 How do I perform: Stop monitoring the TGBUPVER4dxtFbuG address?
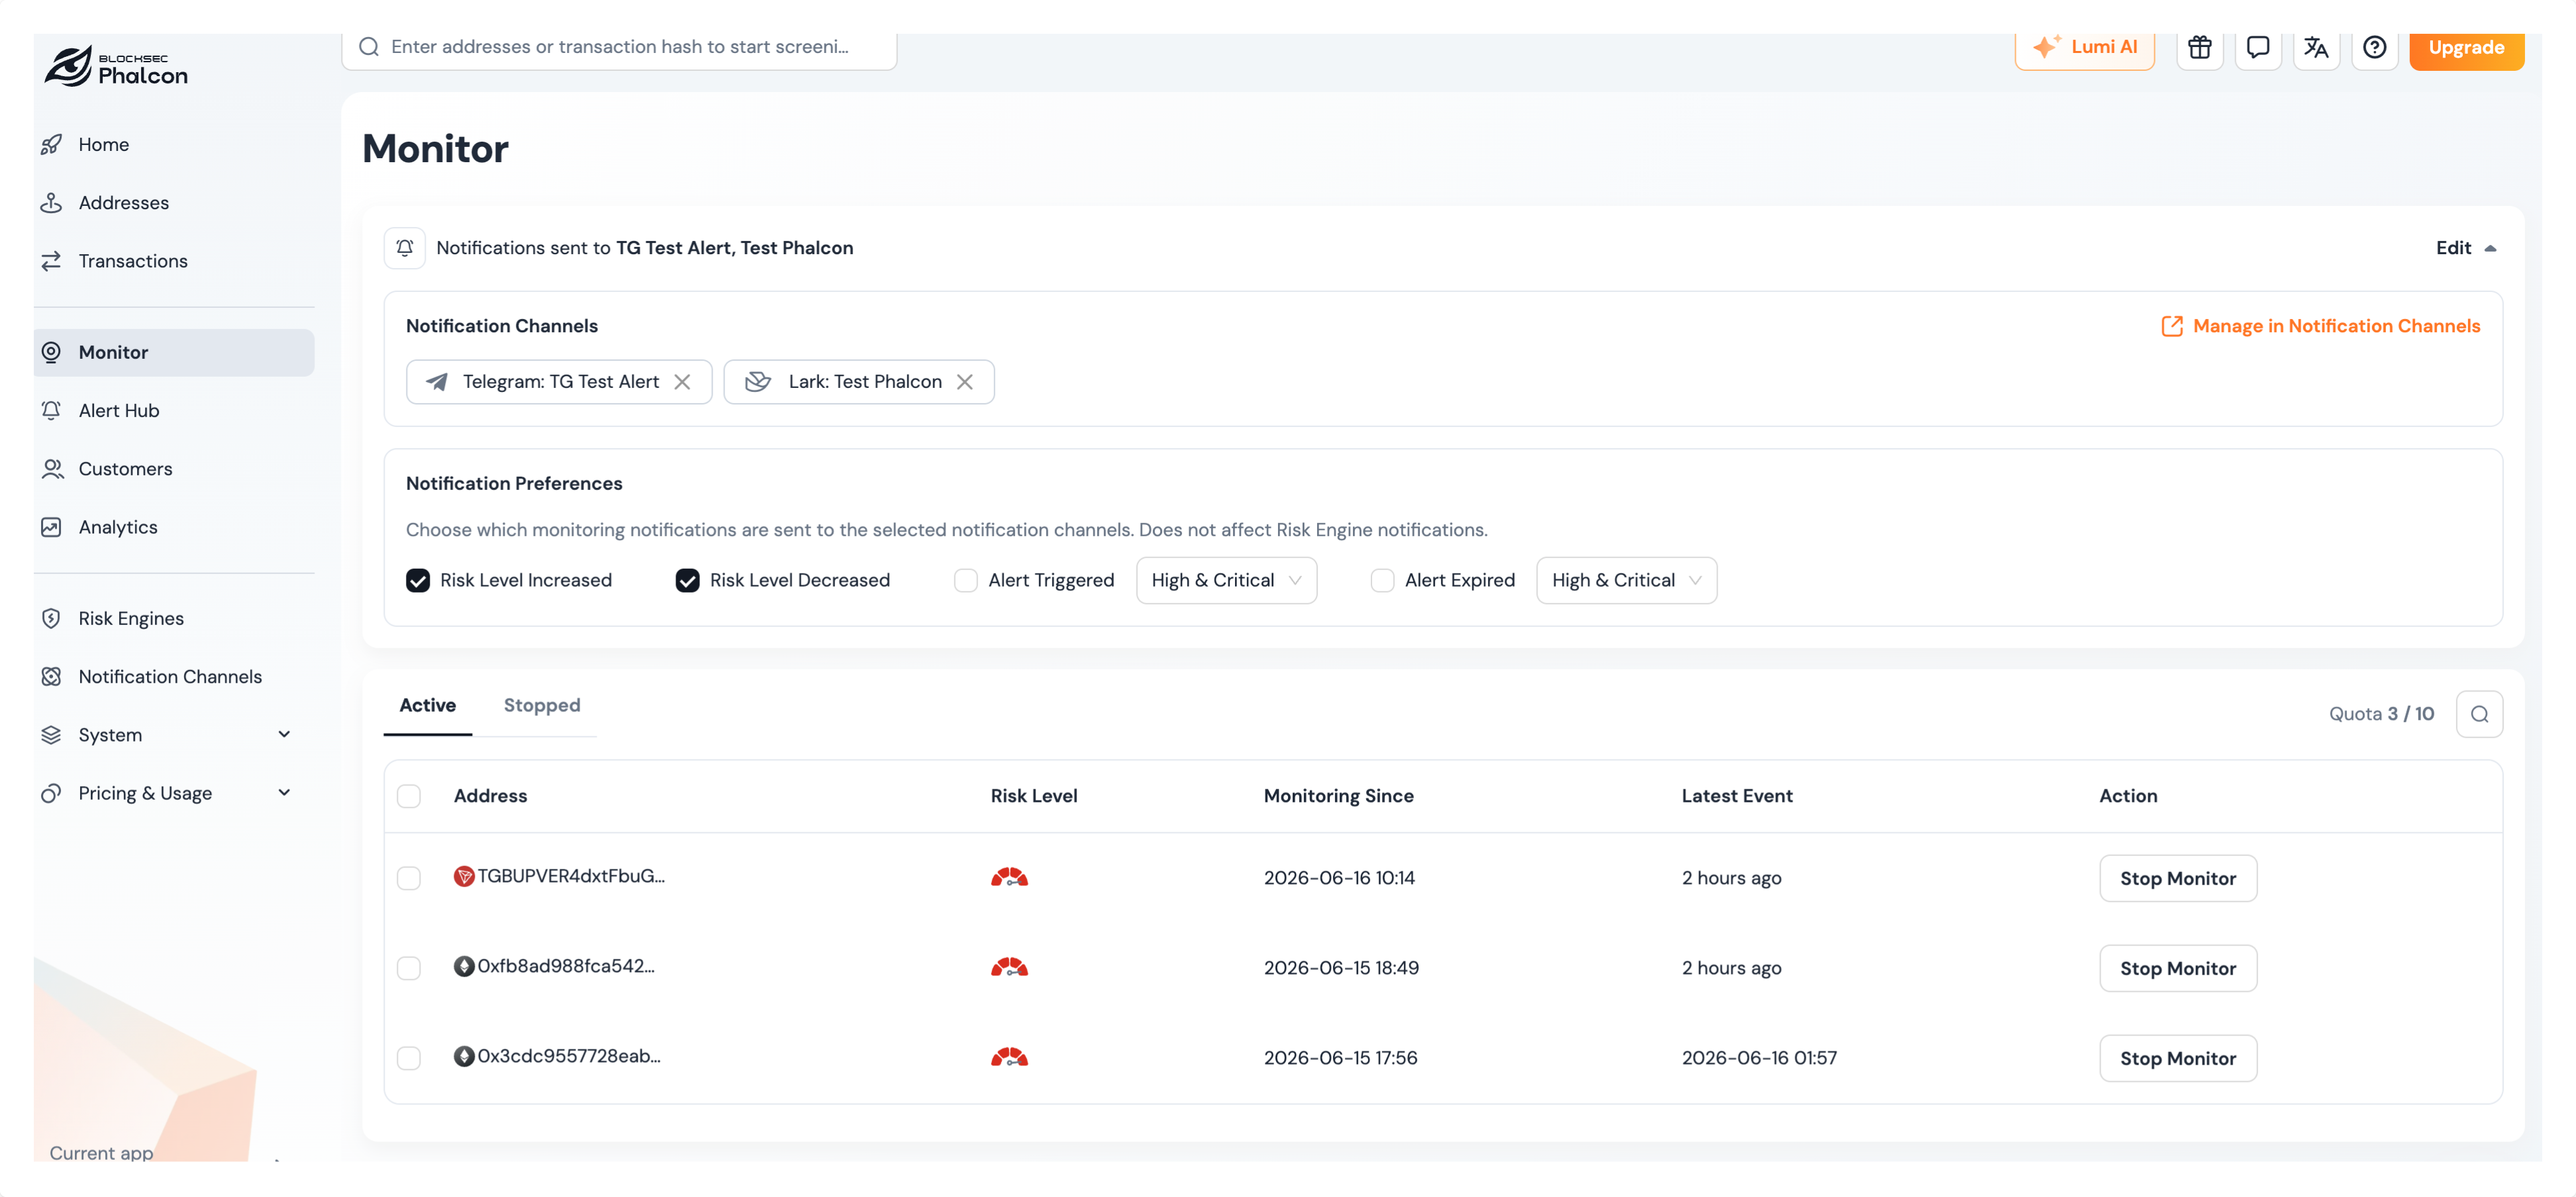pyautogui.click(x=2177, y=879)
